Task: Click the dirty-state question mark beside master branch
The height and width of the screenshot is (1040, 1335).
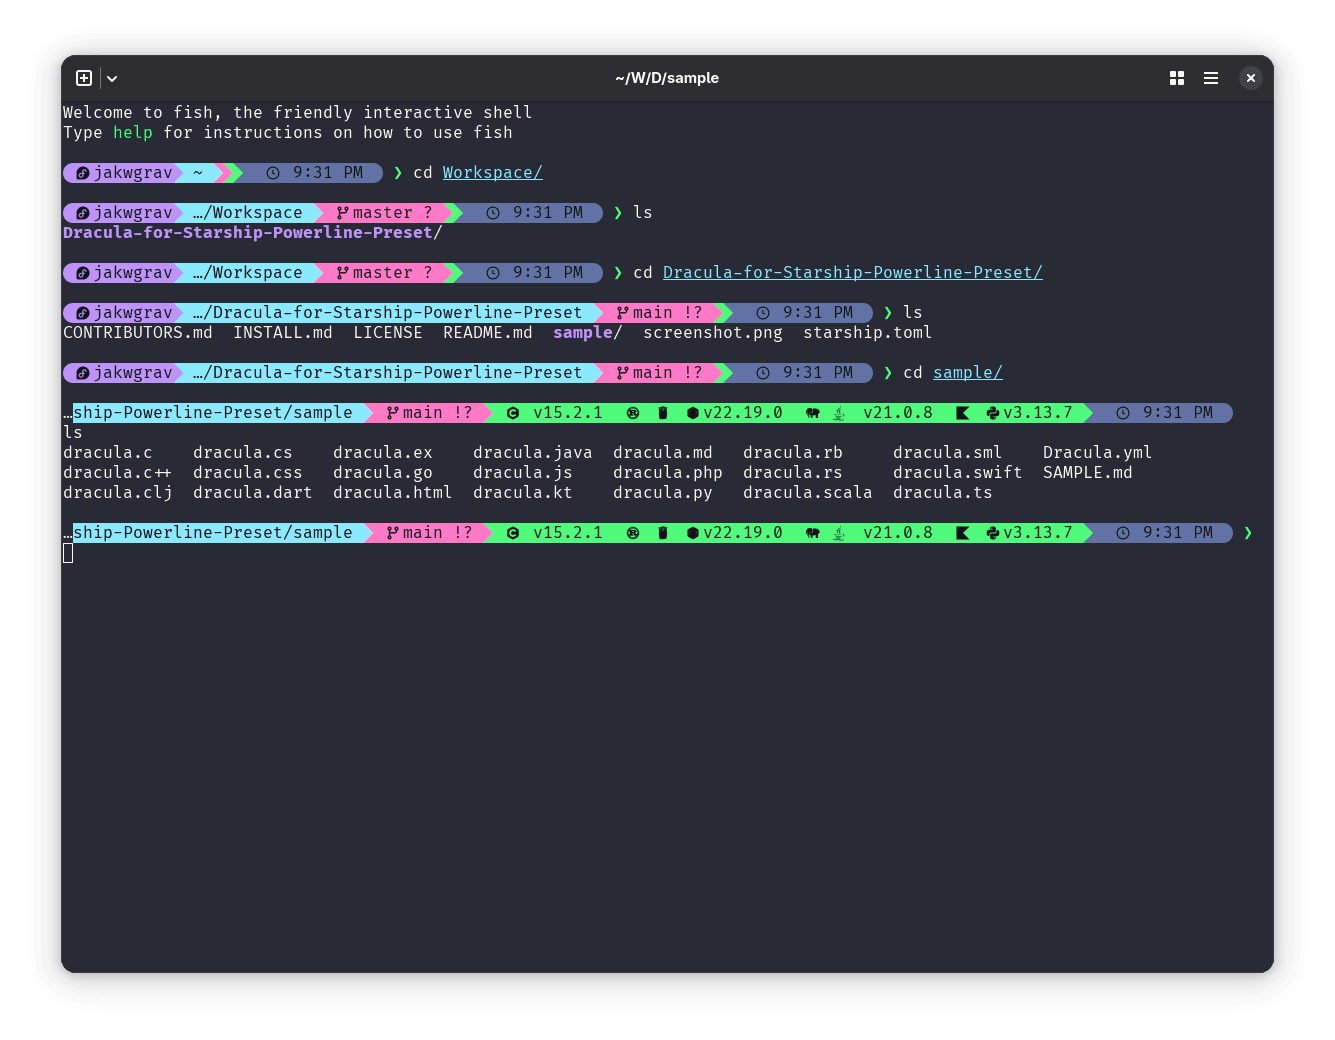Action: coord(428,212)
